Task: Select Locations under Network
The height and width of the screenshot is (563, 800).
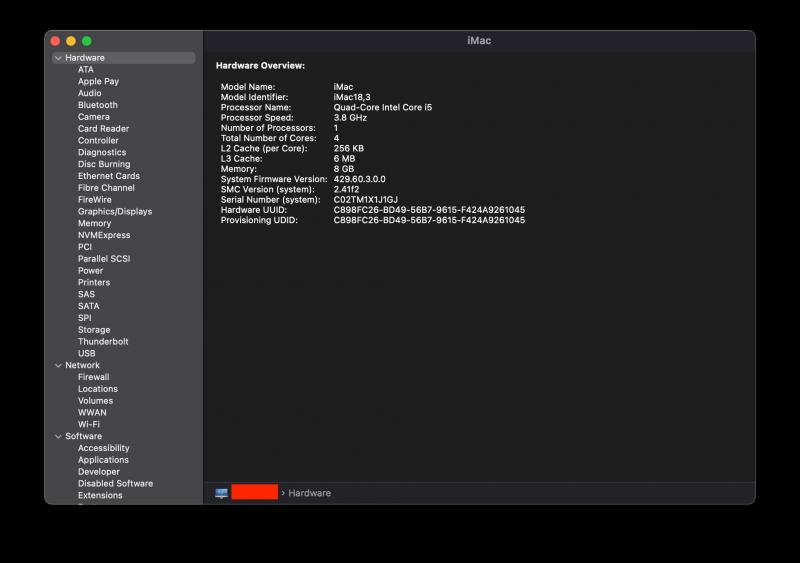Action: tap(97, 389)
